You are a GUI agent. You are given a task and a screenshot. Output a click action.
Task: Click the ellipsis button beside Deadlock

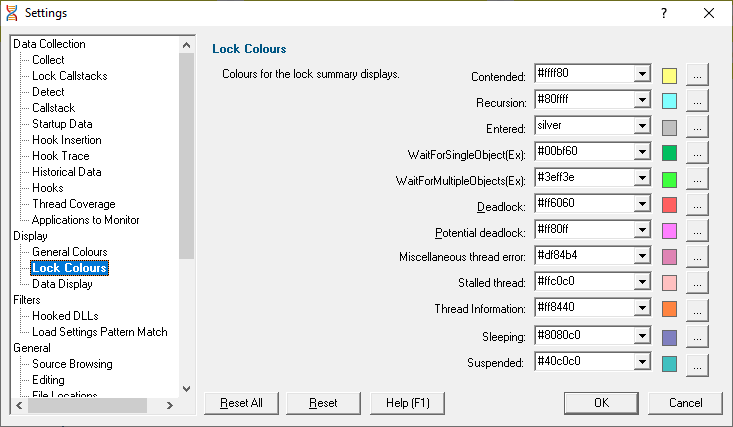[x=697, y=205]
